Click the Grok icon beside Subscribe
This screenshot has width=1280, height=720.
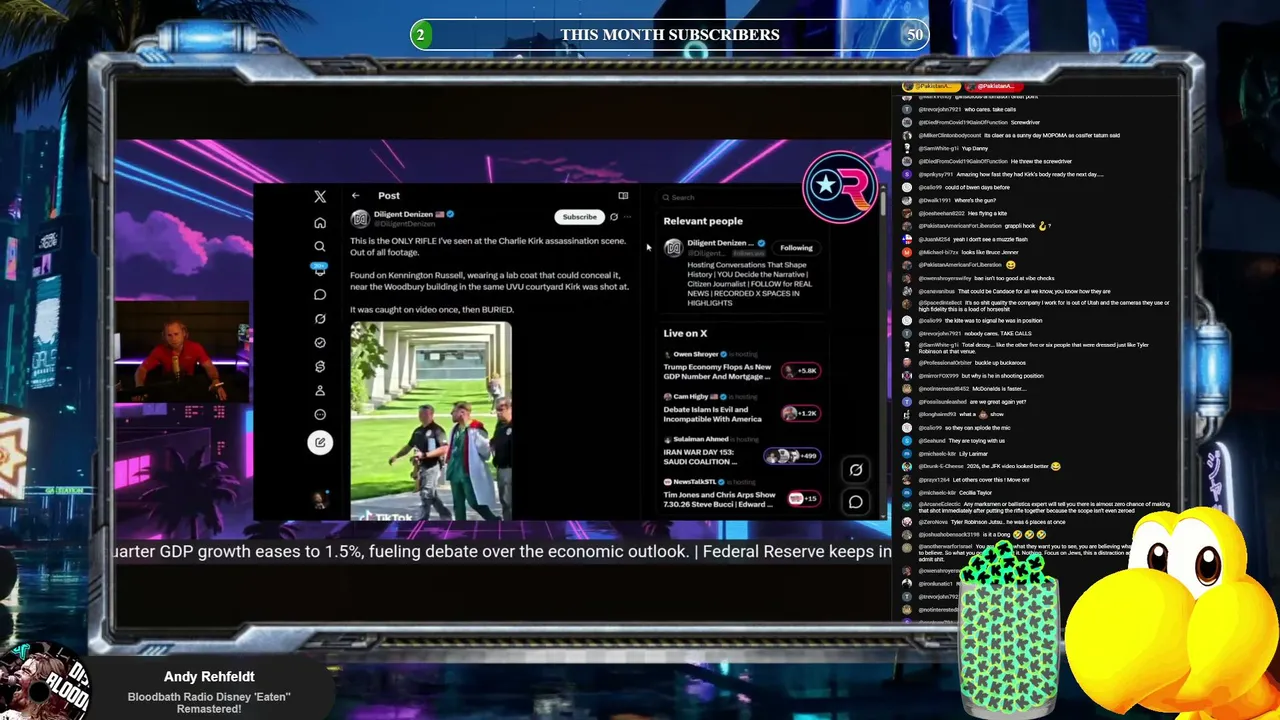(x=614, y=217)
